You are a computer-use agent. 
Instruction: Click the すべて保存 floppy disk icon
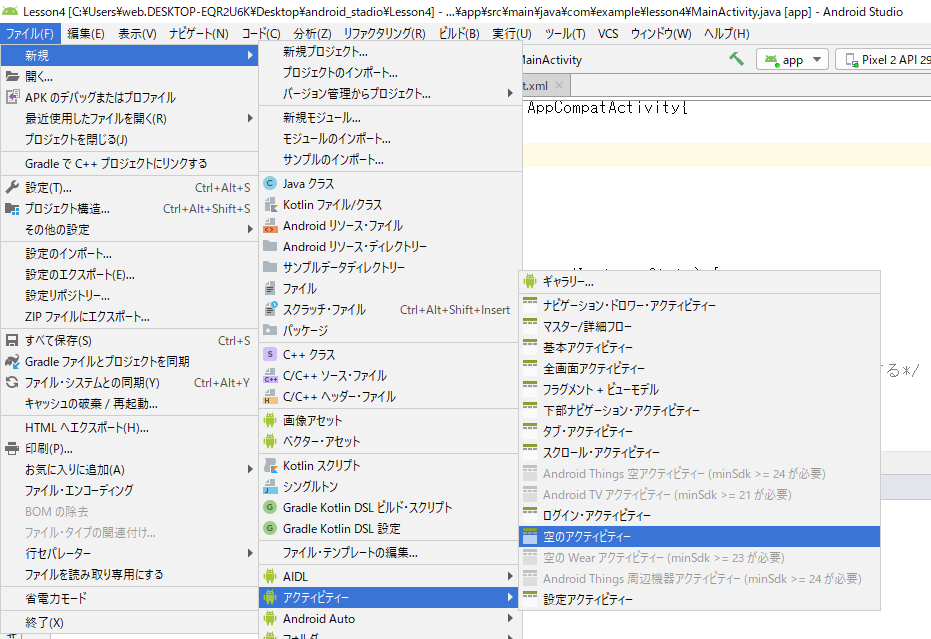coord(12,341)
